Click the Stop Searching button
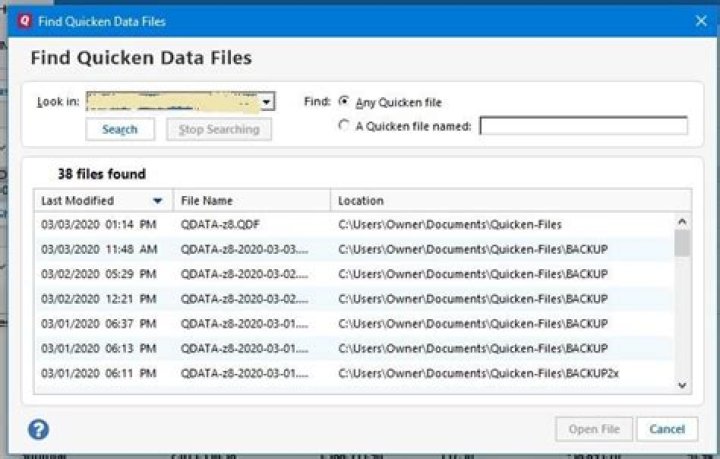 click(x=219, y=129)
